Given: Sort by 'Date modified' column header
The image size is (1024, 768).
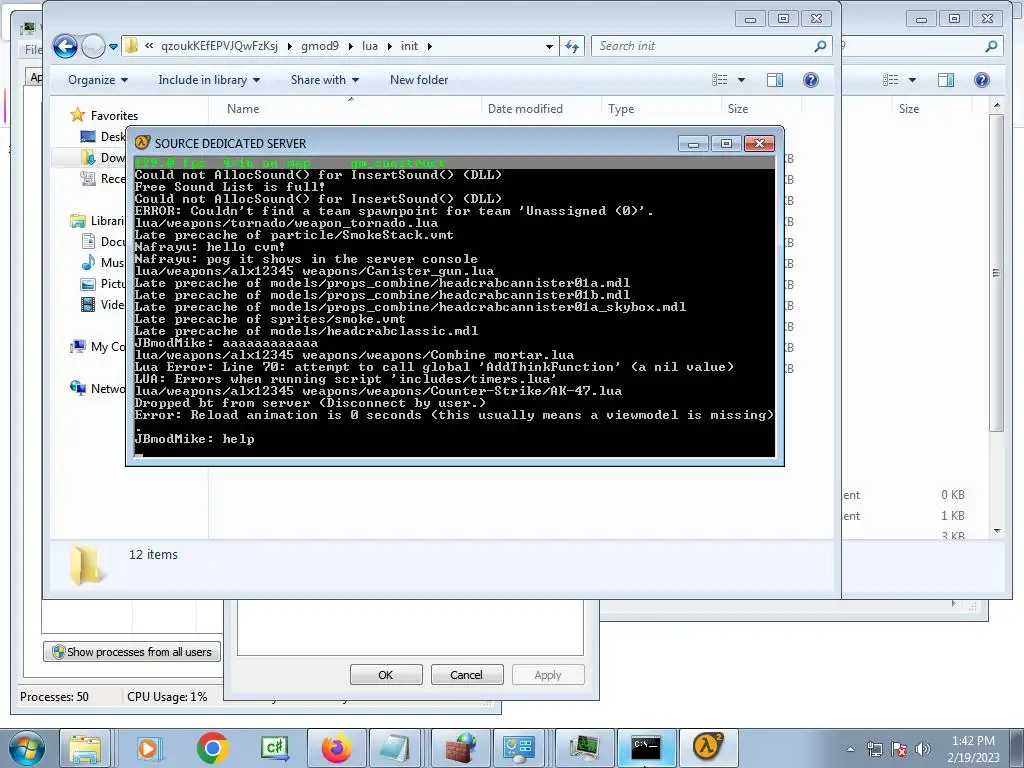Looking at the screenshot, I should (525, 109).
